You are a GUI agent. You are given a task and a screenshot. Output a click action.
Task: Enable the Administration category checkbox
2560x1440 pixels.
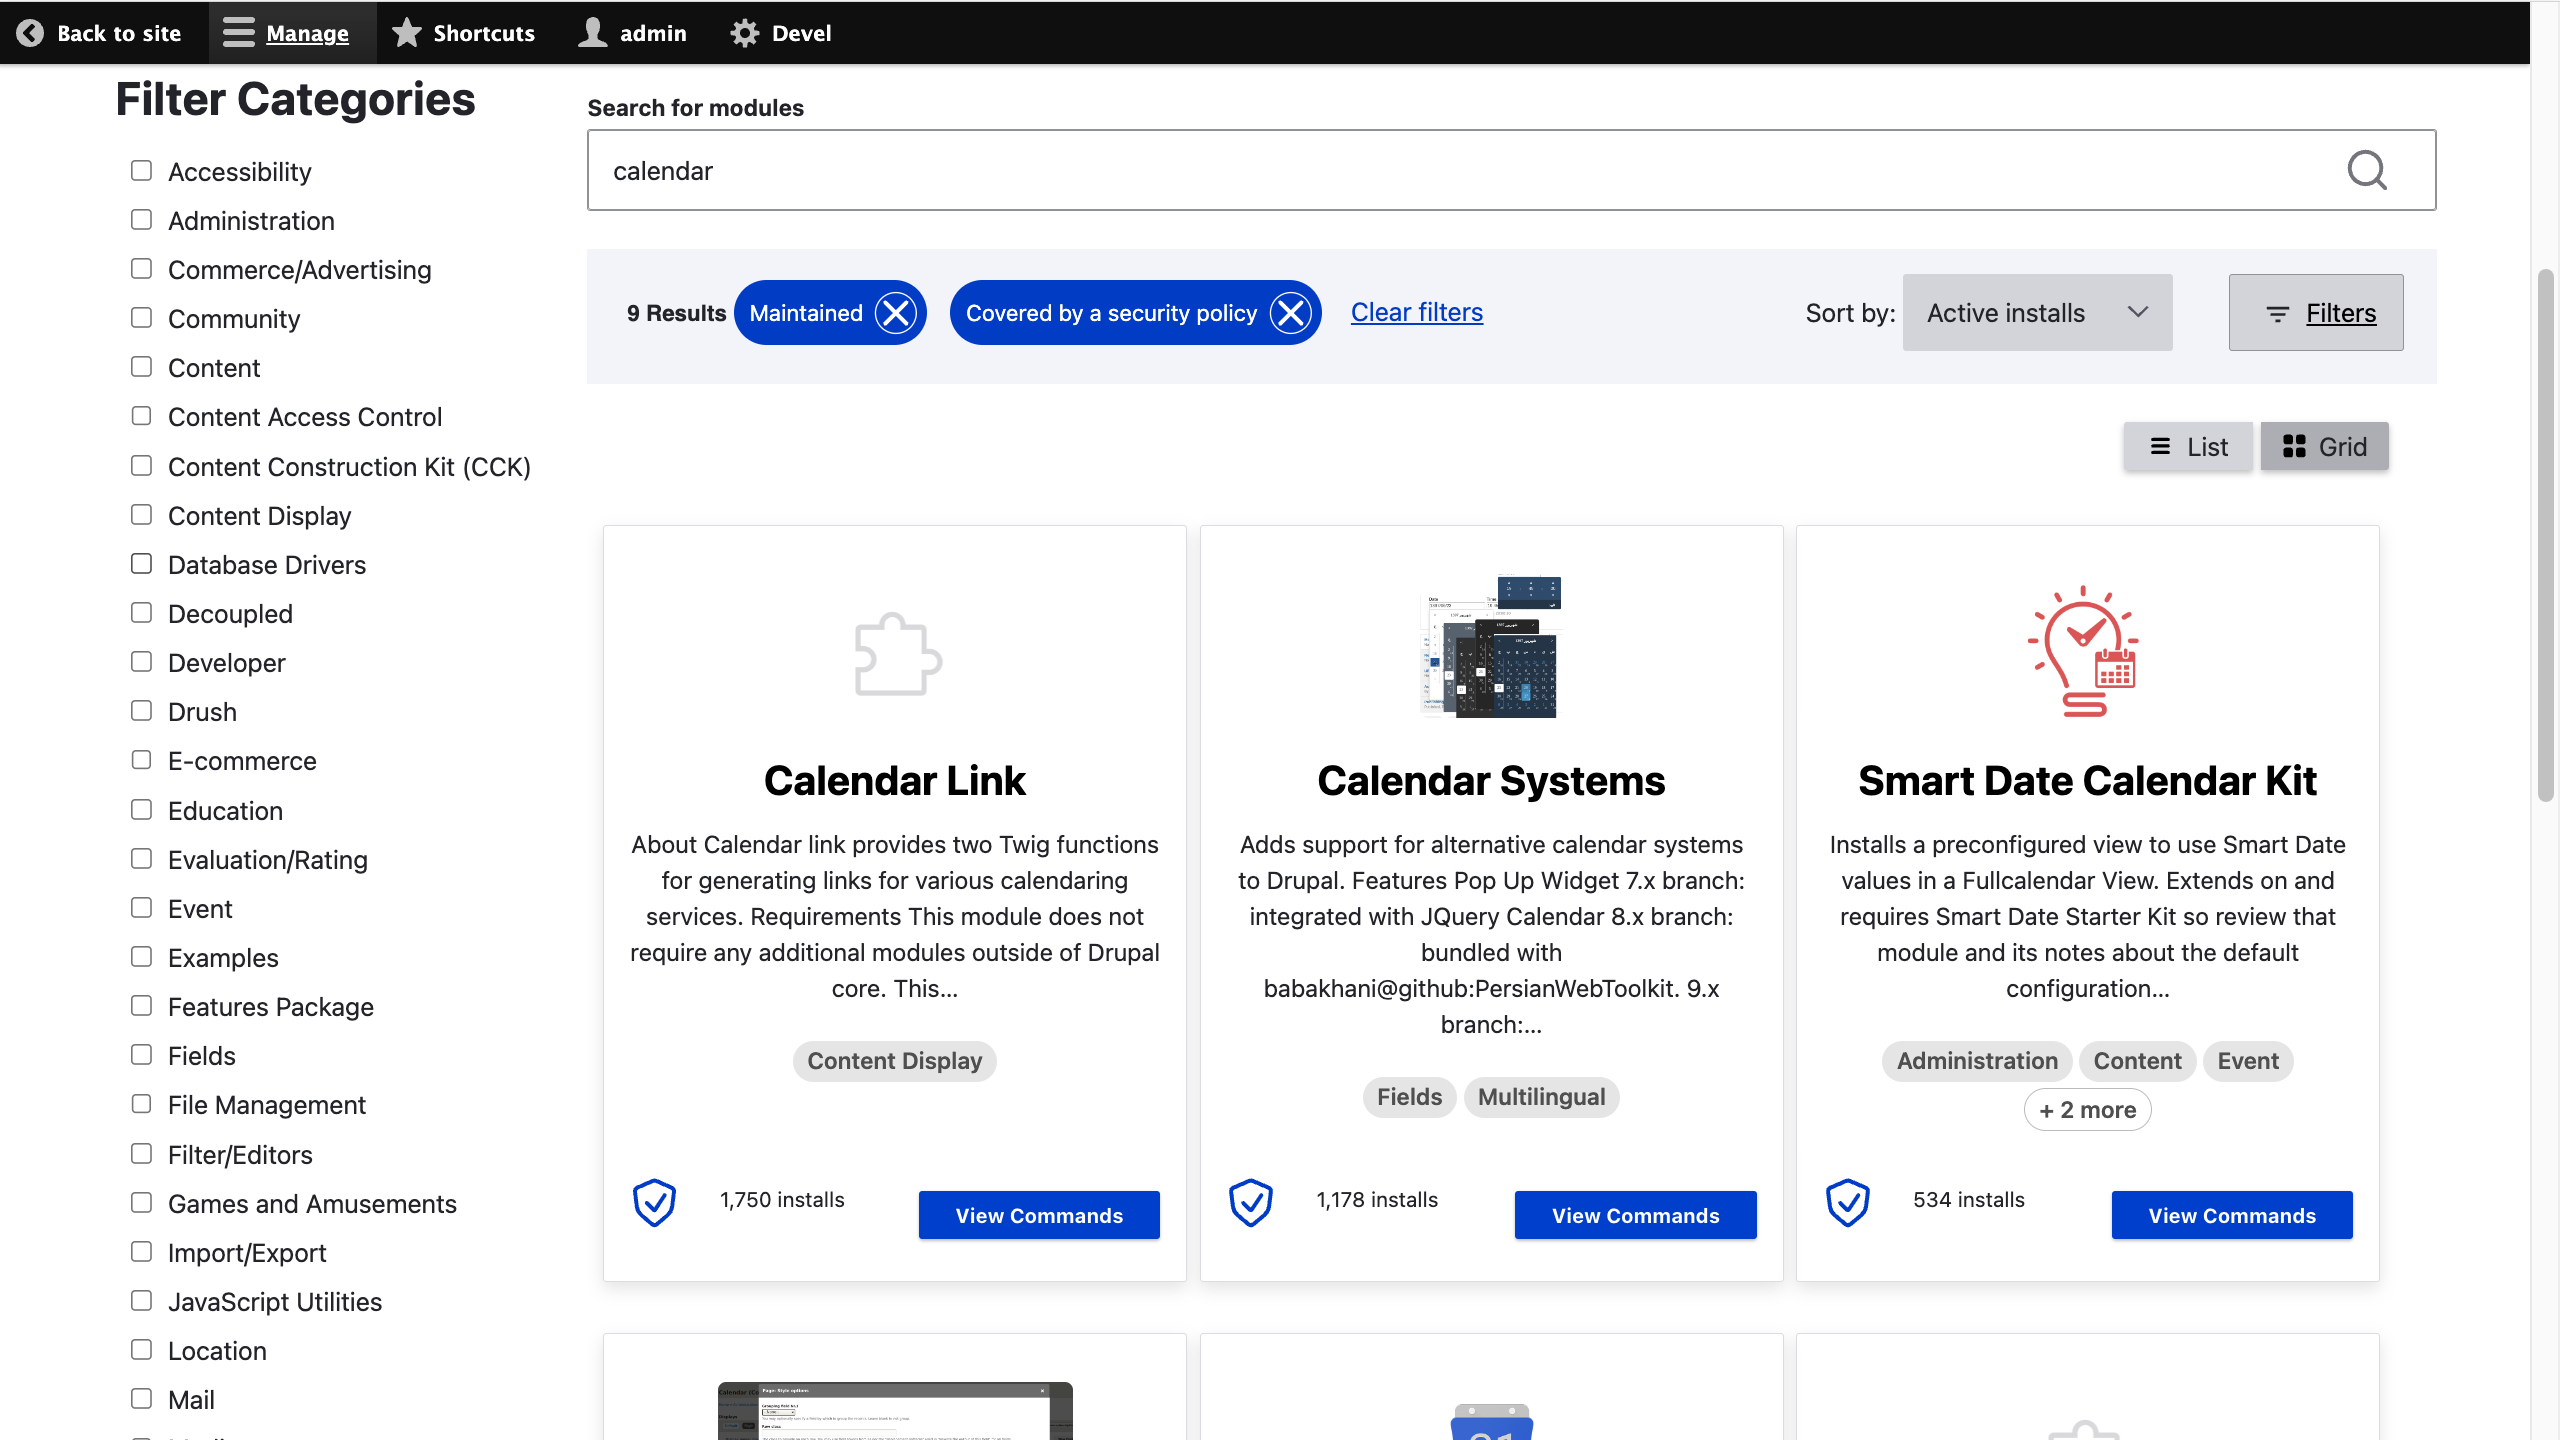[x=141, y=218]
